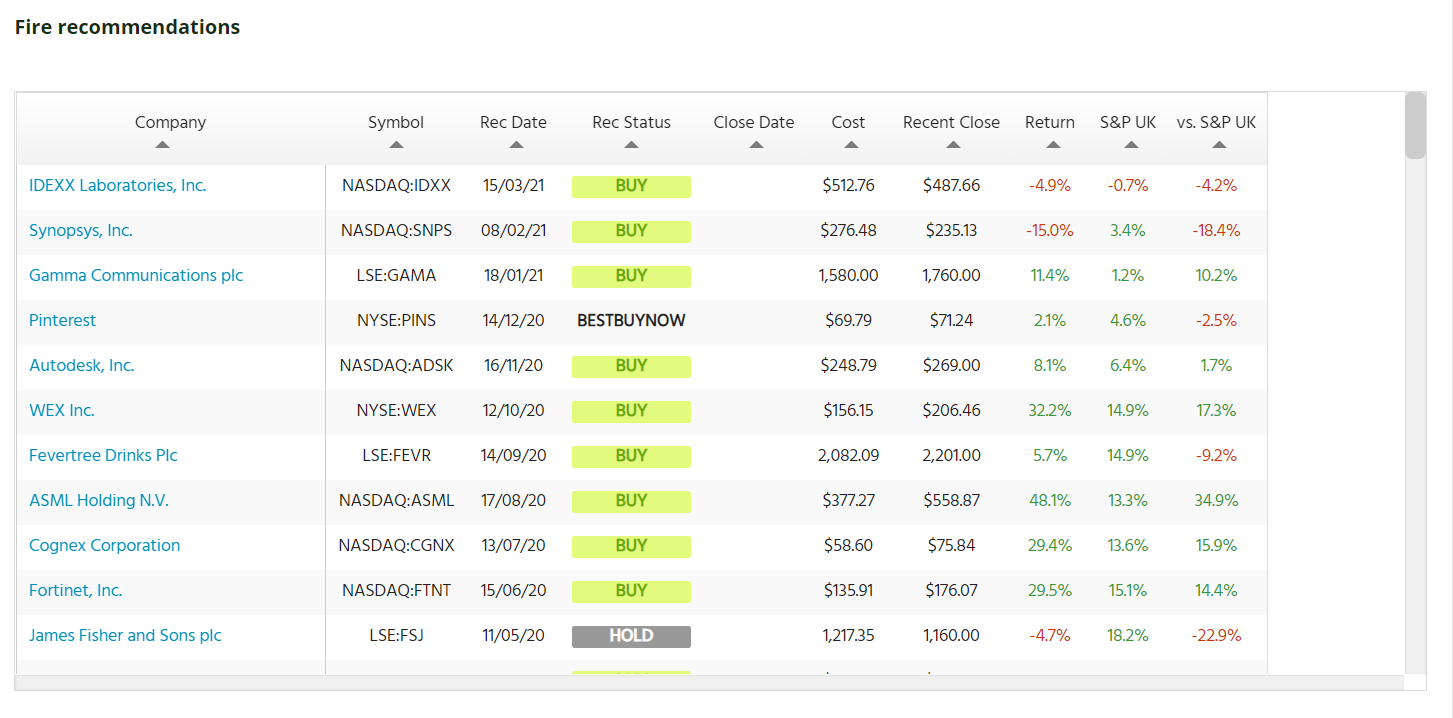
Task: Click BUY status for IDEXX Laboratories
Action: (631, 186)
